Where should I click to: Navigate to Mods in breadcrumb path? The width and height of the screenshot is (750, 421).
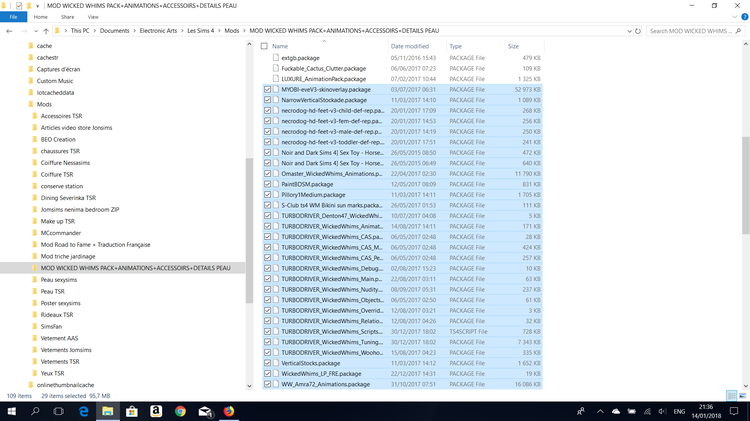pos(232,31)
